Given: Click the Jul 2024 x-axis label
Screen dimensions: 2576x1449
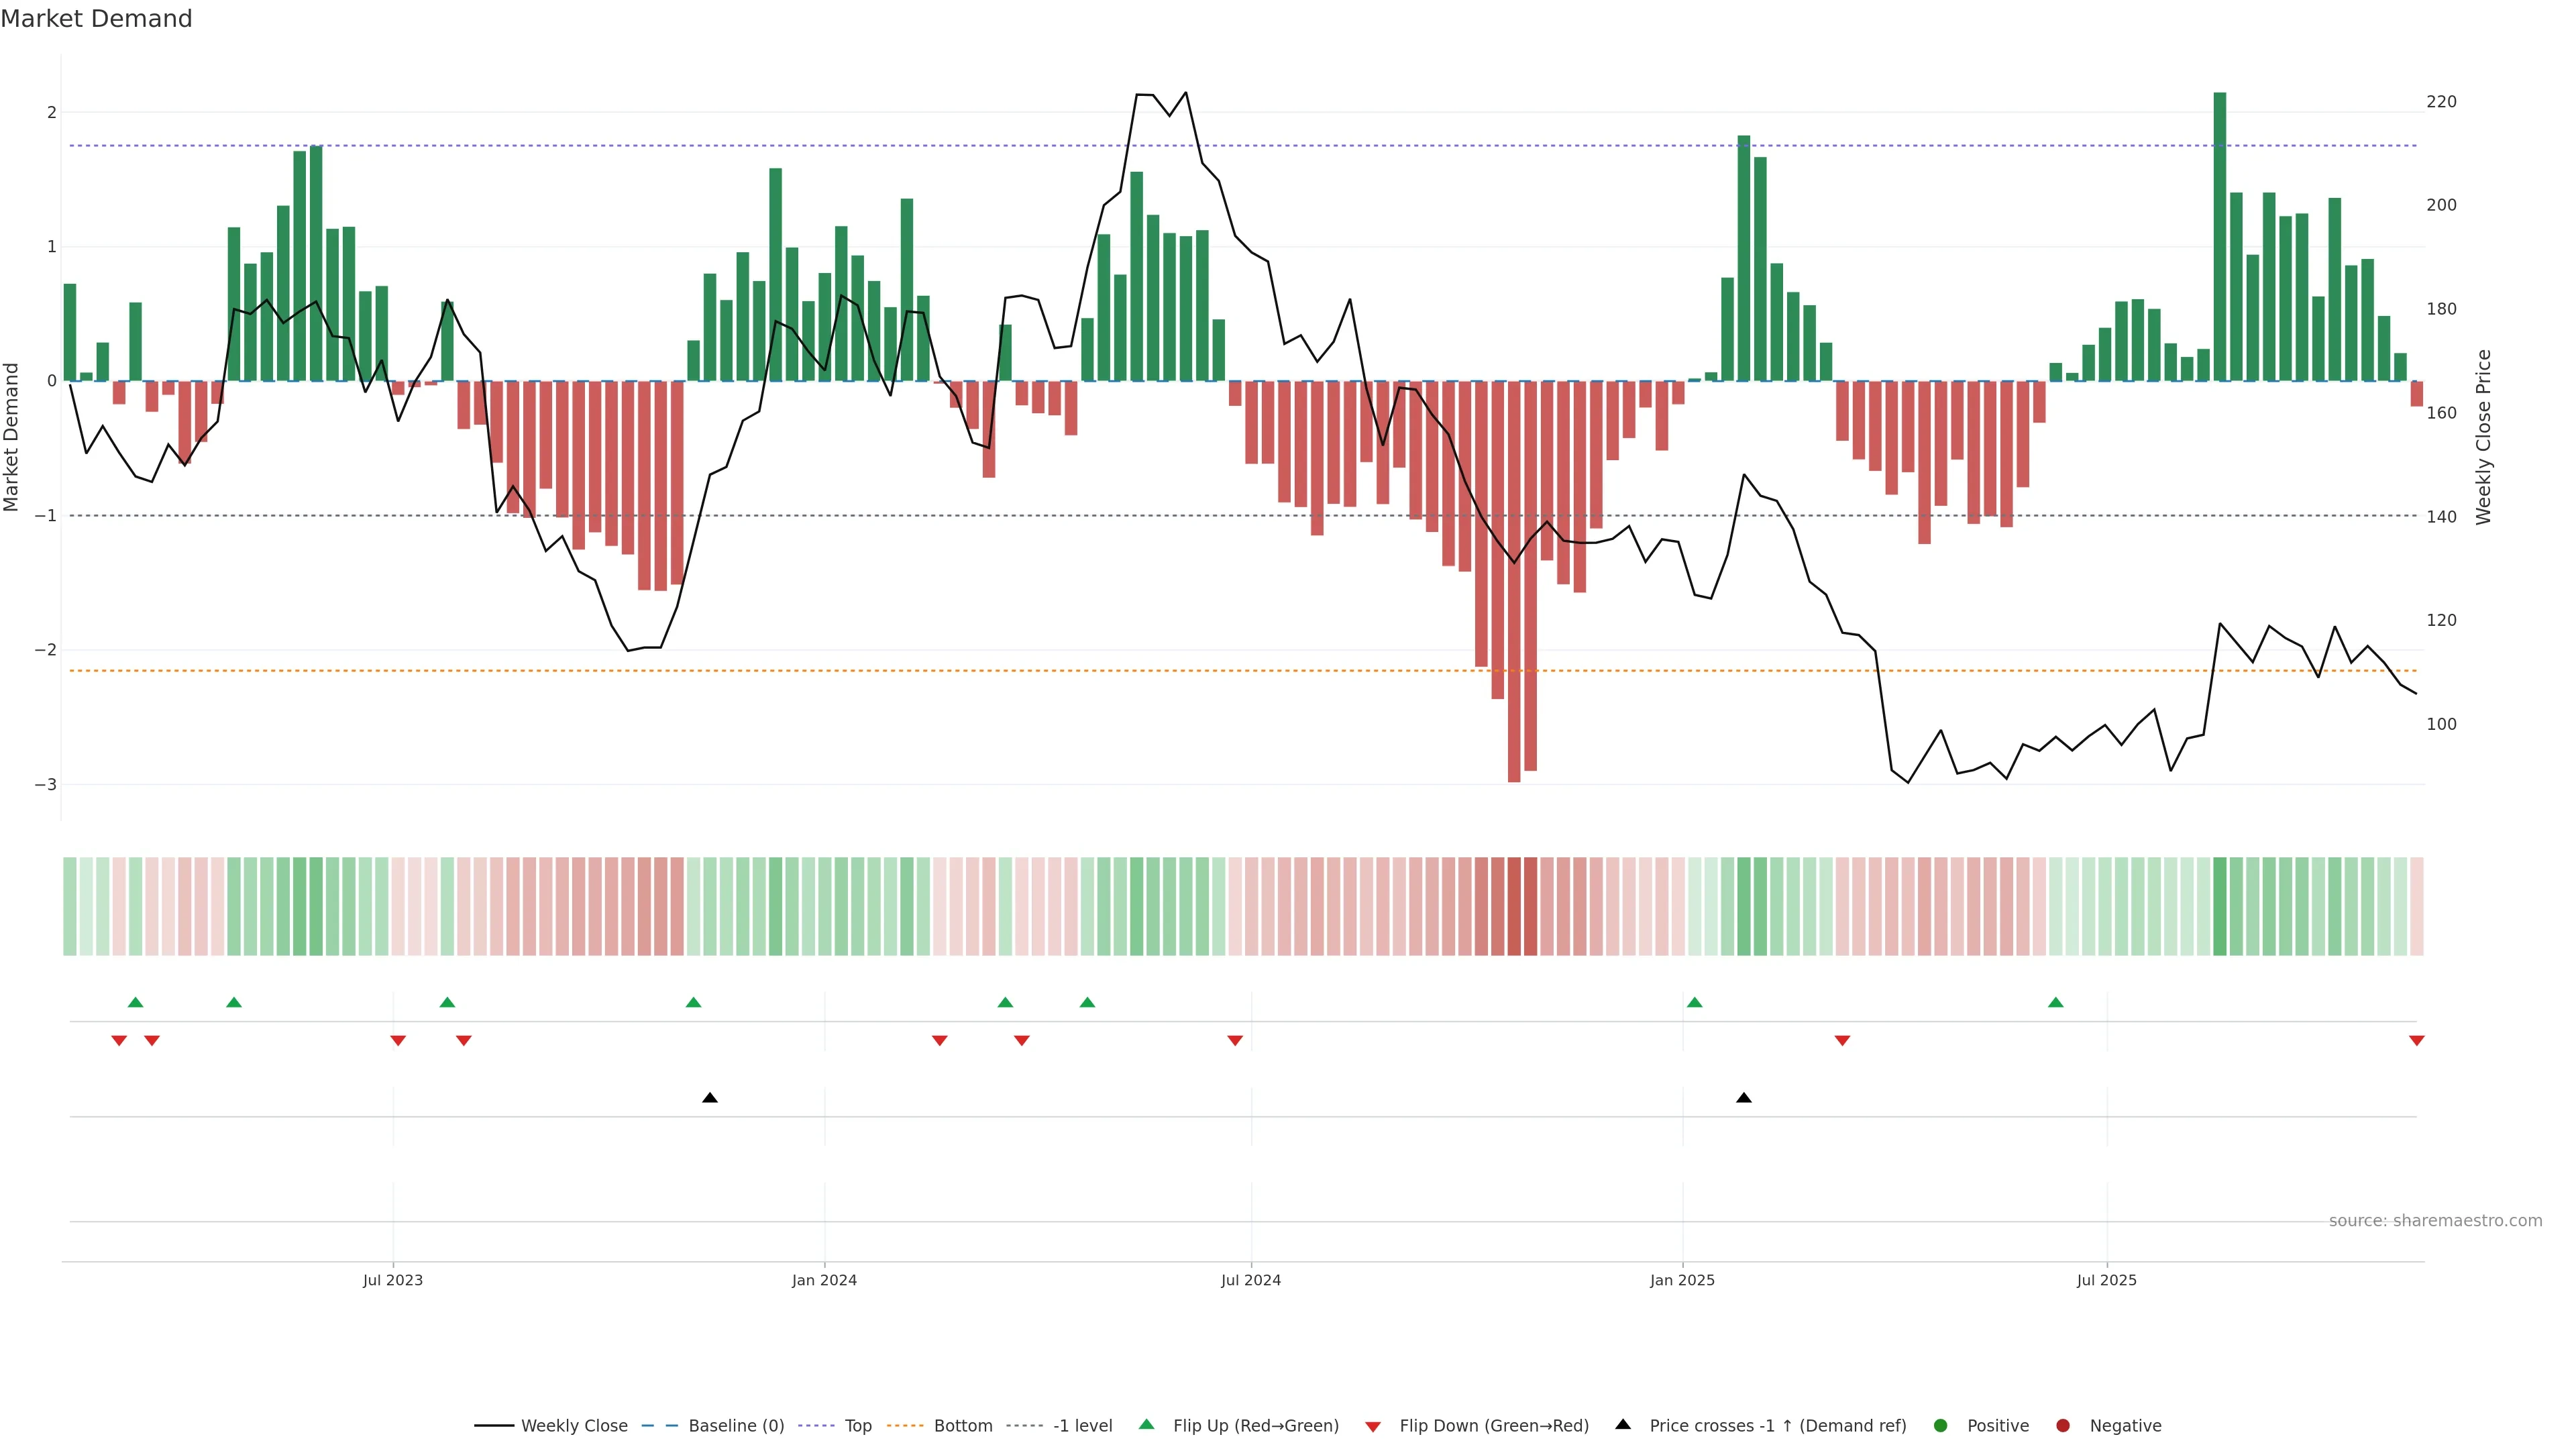Looking at the screenshot, I should [1250, 1280].
